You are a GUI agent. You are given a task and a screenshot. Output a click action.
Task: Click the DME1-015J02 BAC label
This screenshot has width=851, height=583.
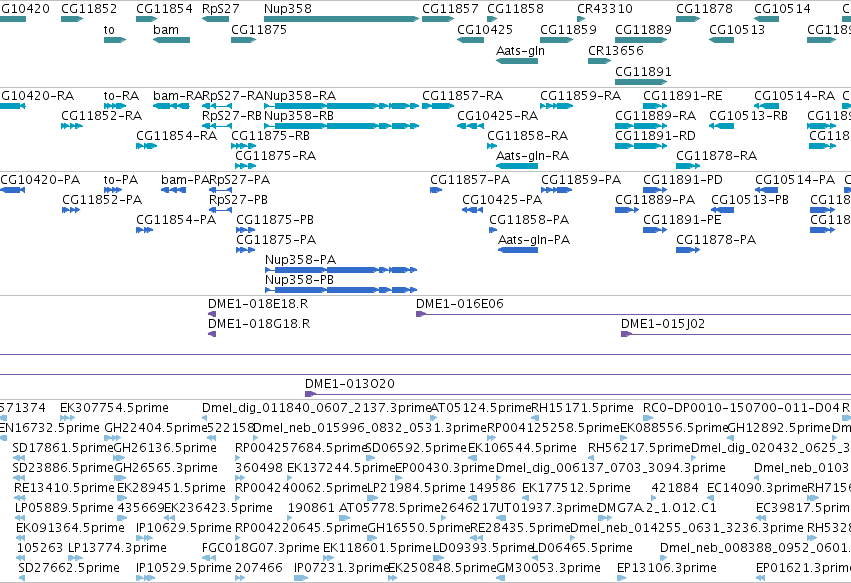click(663, 325)
